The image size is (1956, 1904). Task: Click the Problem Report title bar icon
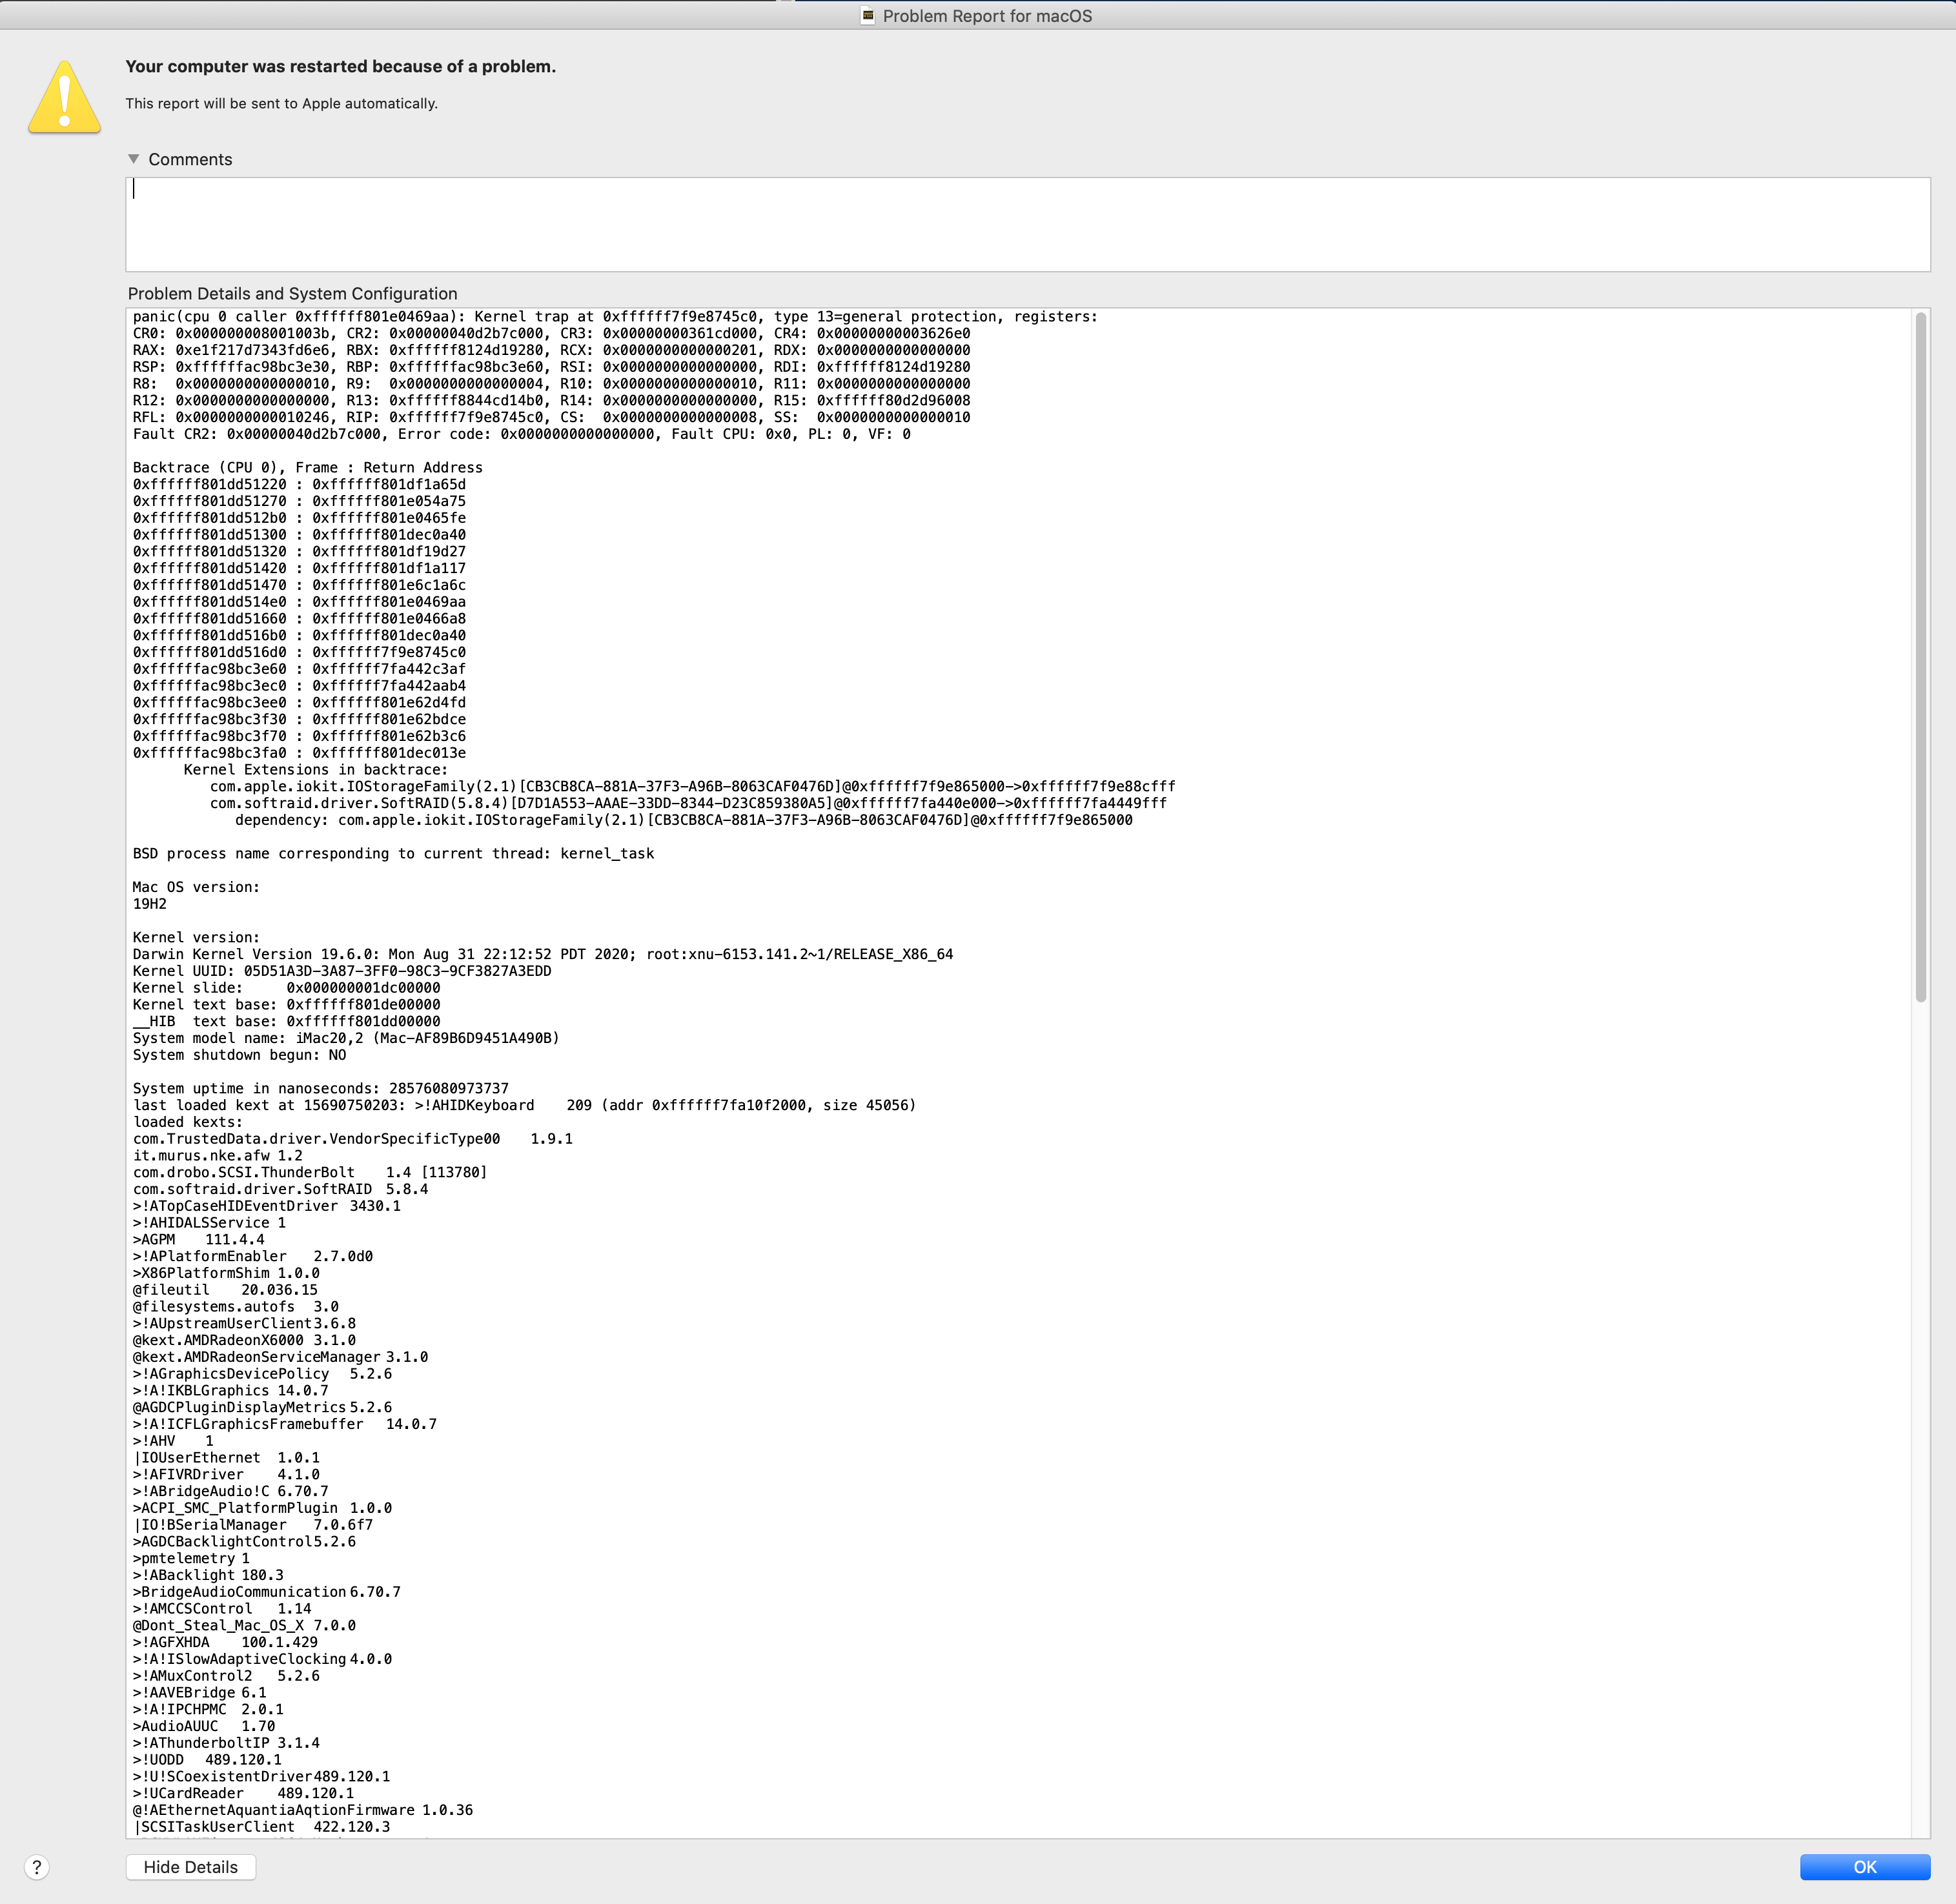pos(868,16)
